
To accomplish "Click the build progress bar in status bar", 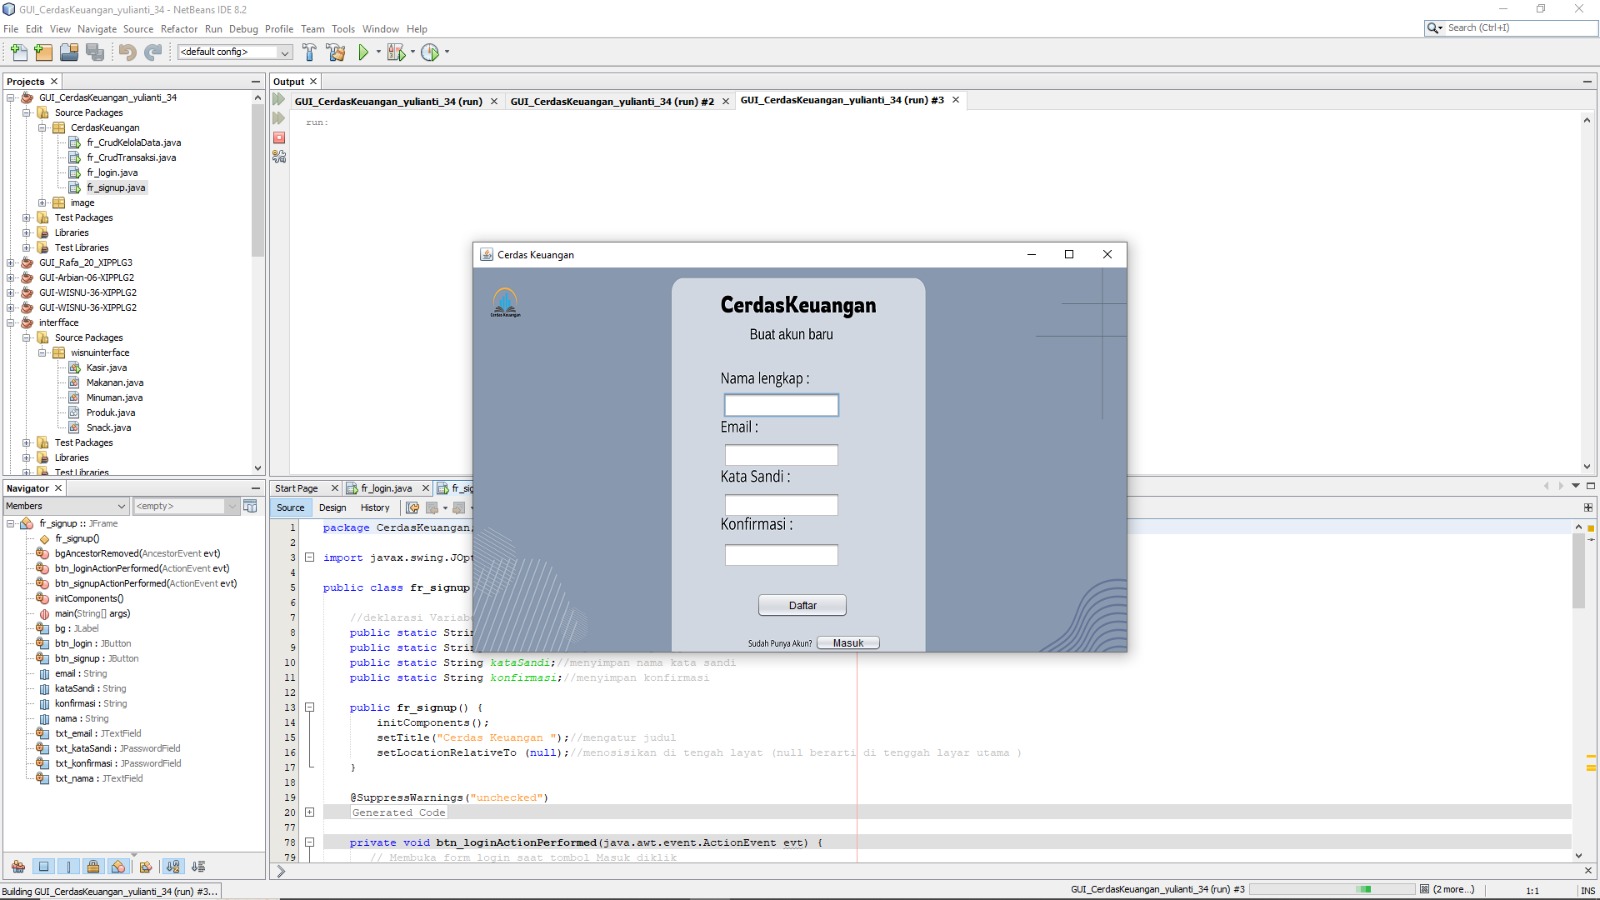I will click(1328, 889).
